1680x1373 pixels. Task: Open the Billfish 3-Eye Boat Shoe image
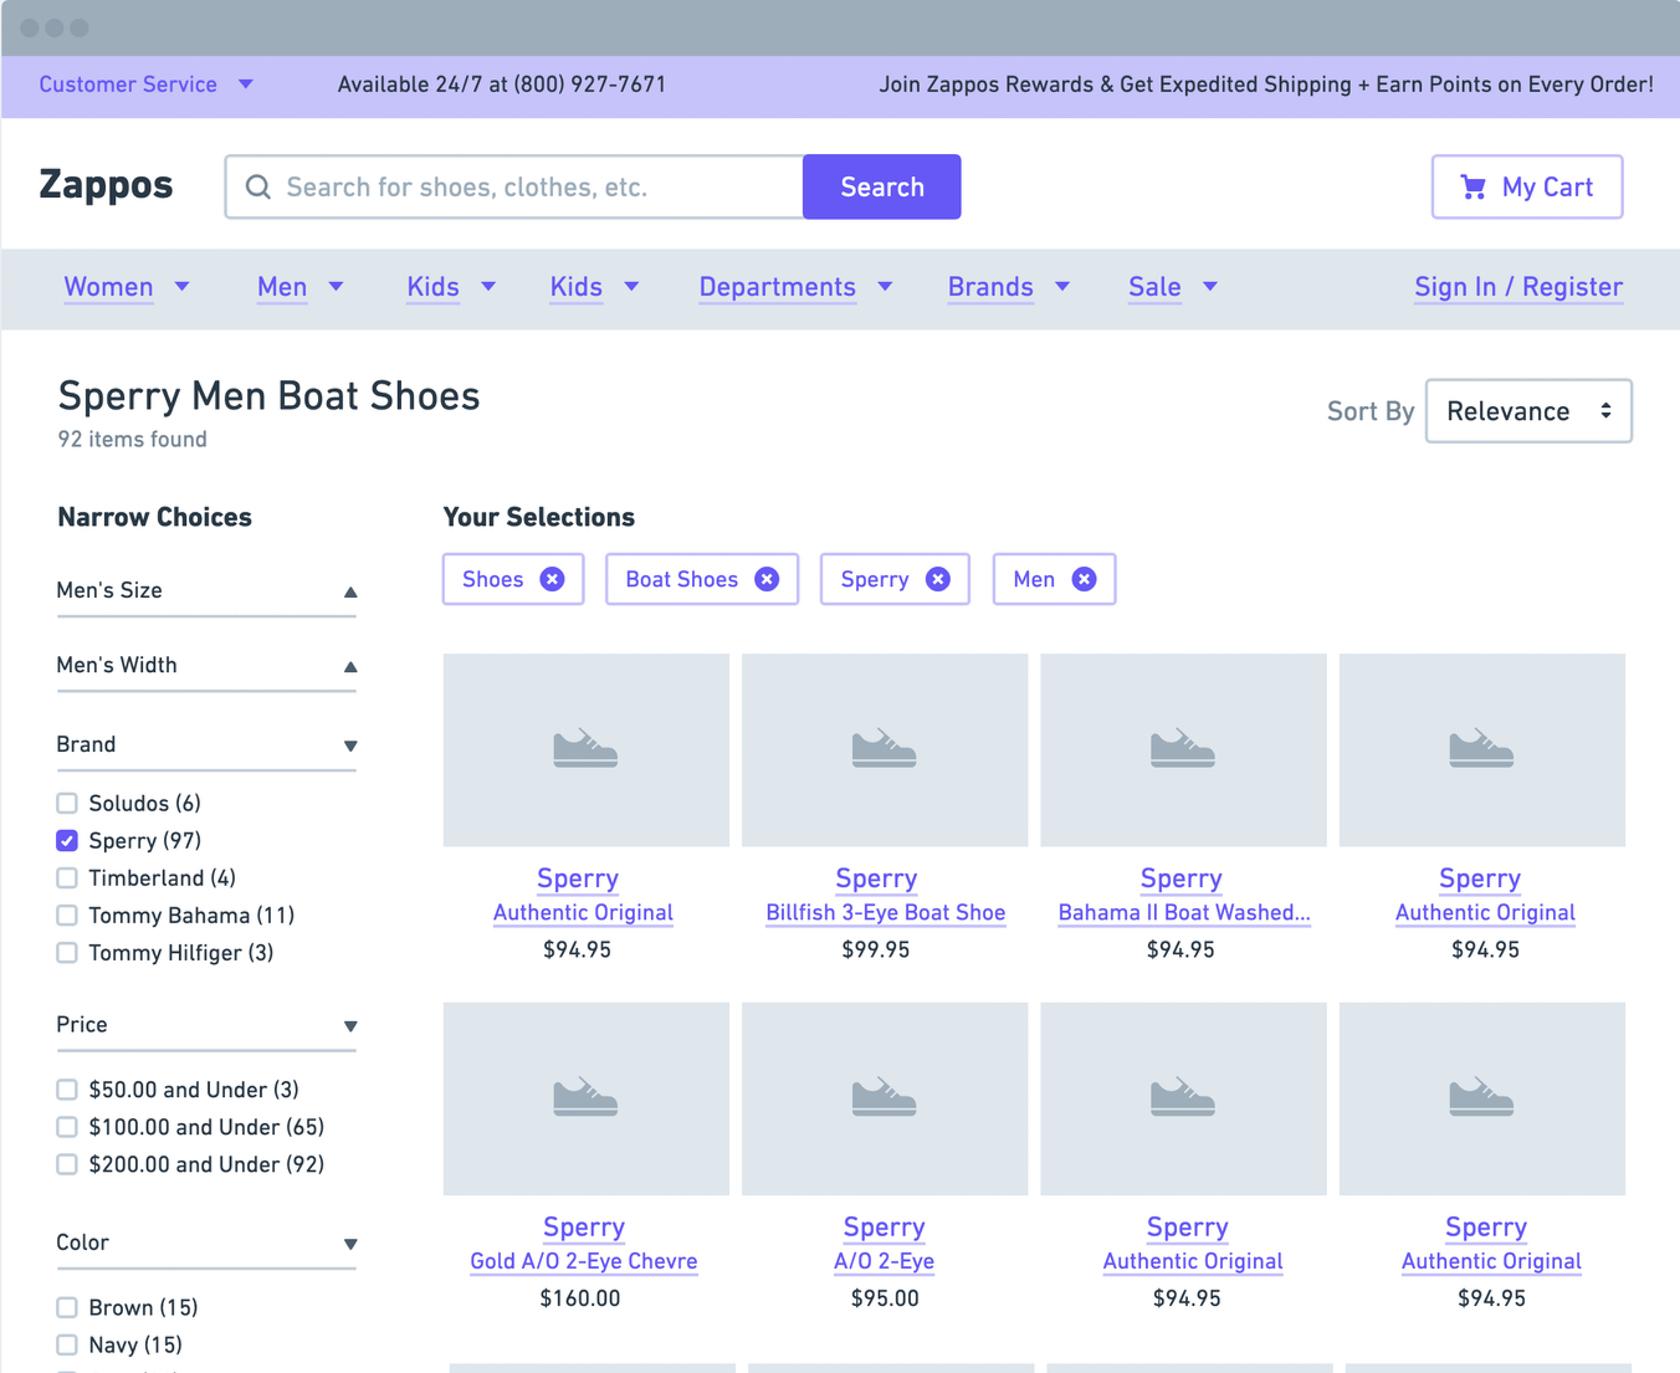(x=885, y=750)
